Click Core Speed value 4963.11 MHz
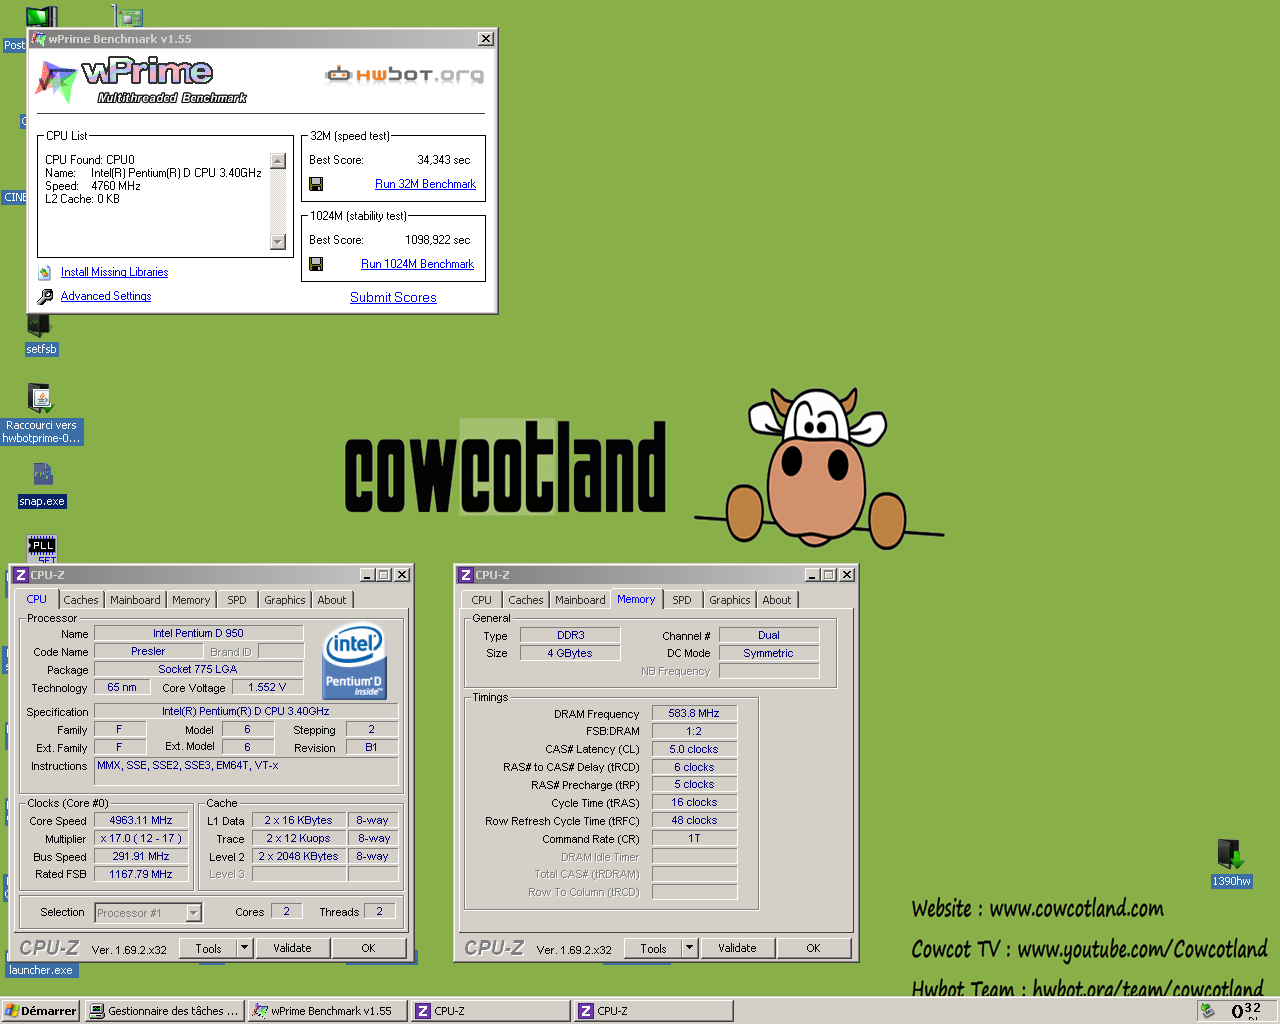The image size is (1280, 1024). pos(141,820)
